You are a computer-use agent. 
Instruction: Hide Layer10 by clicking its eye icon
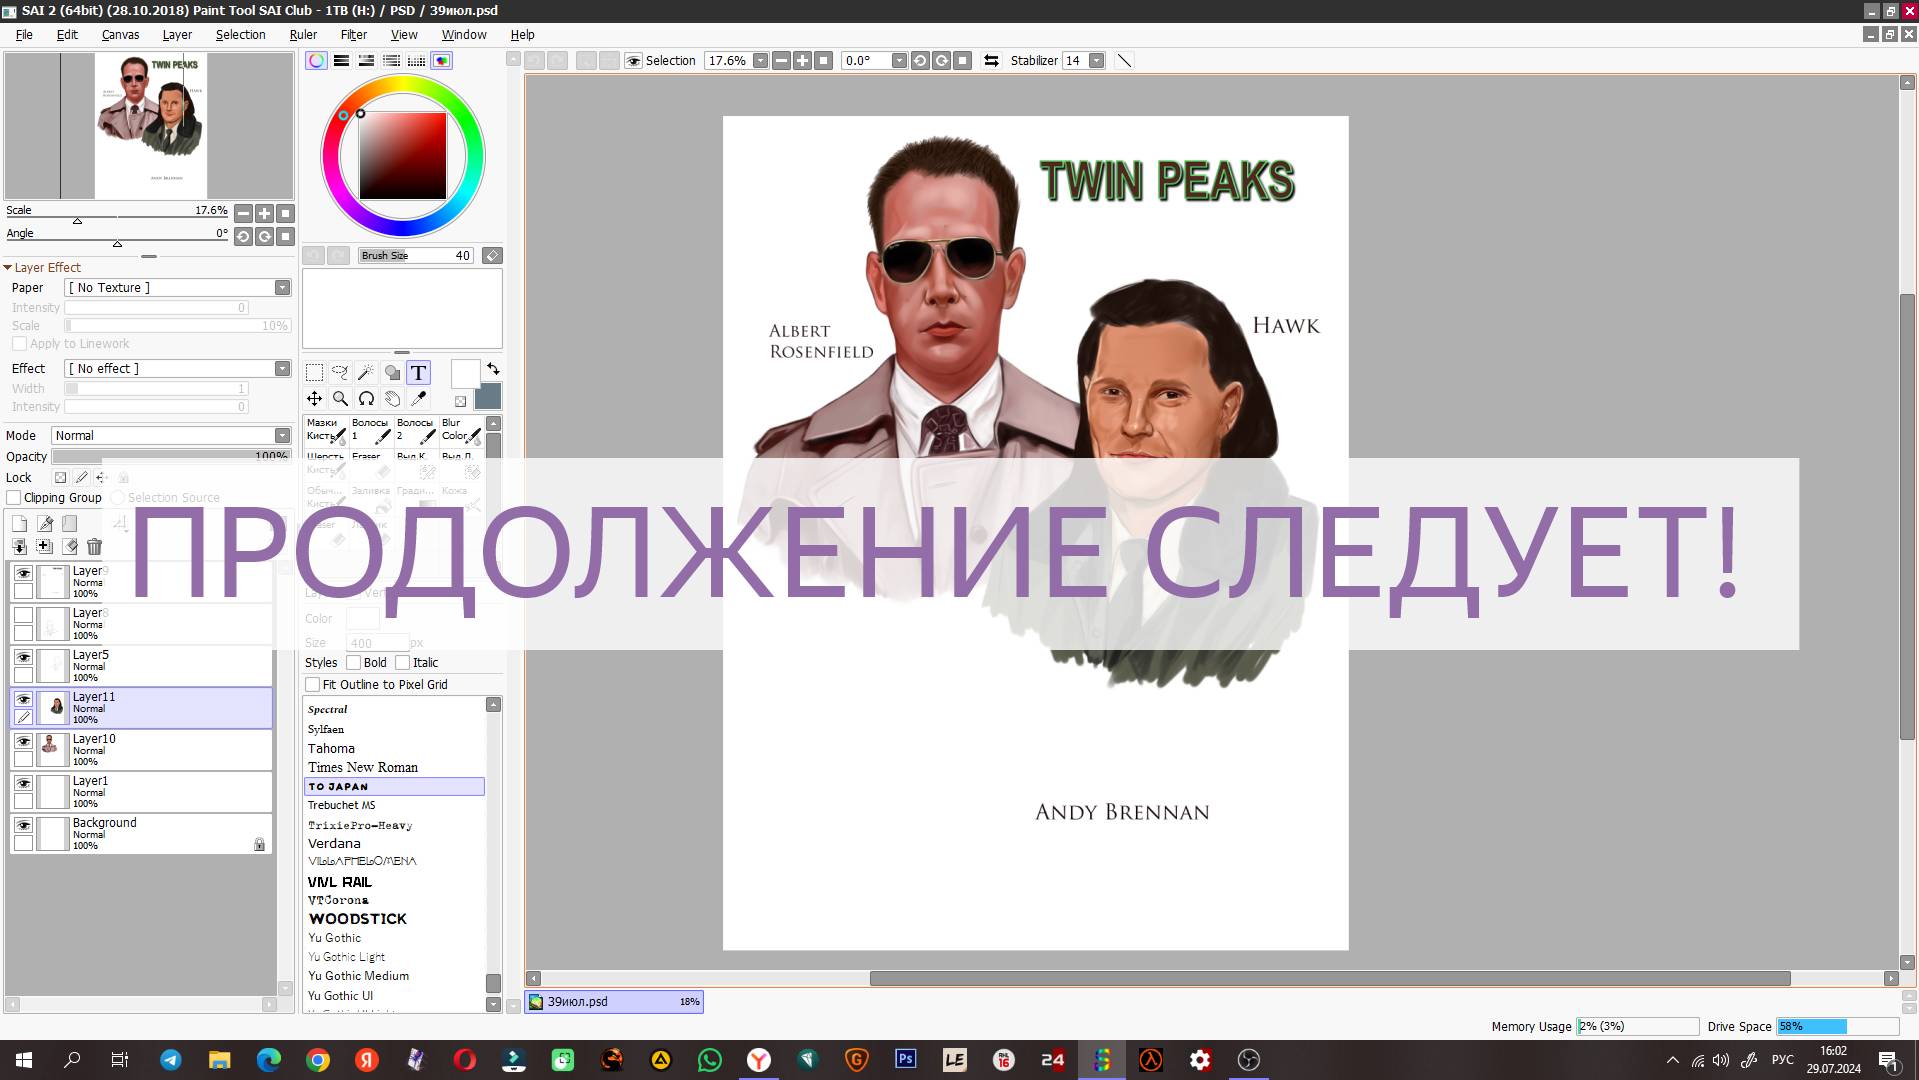[x=23, y=741]
